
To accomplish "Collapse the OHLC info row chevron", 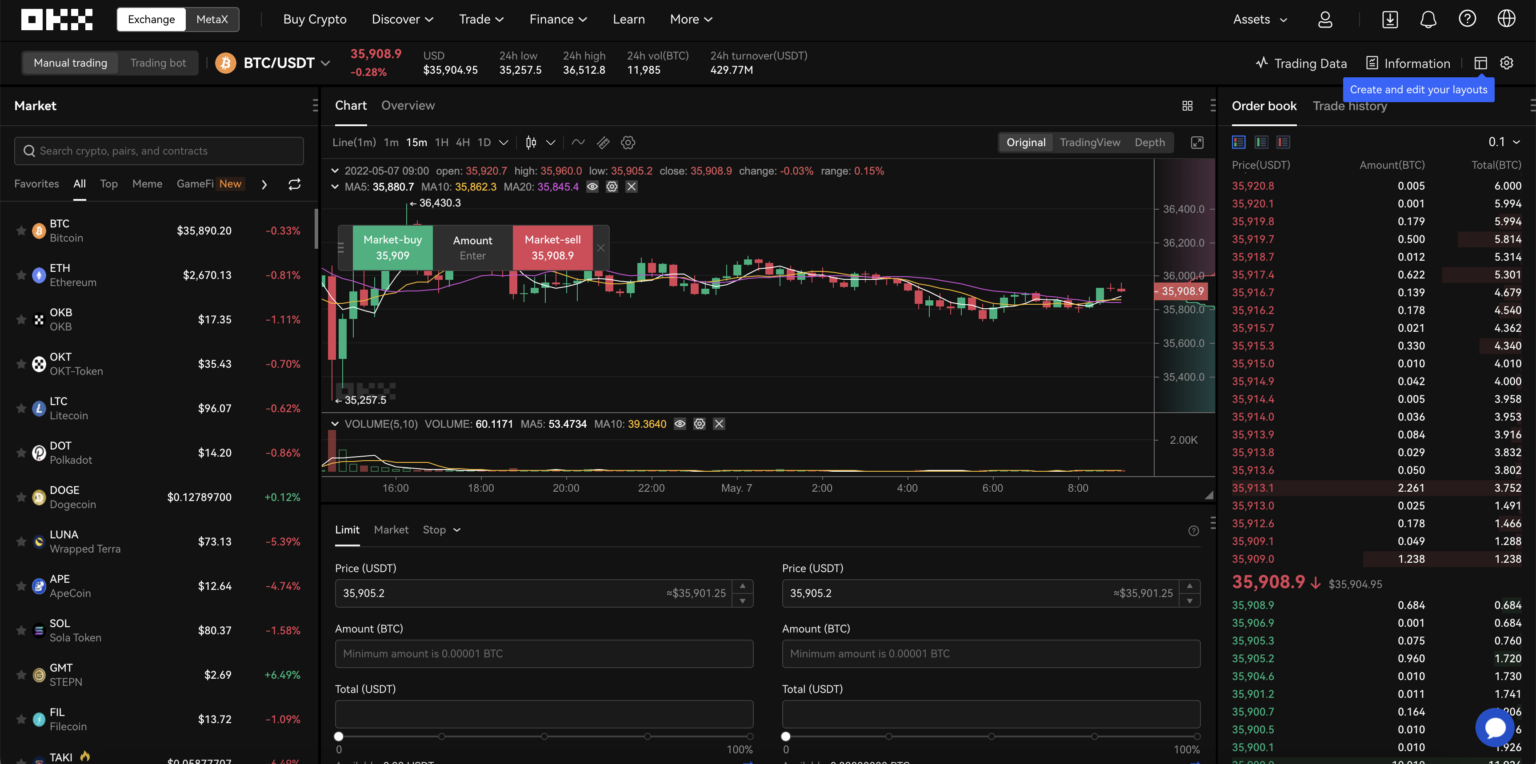I will [x=337, y=171].
